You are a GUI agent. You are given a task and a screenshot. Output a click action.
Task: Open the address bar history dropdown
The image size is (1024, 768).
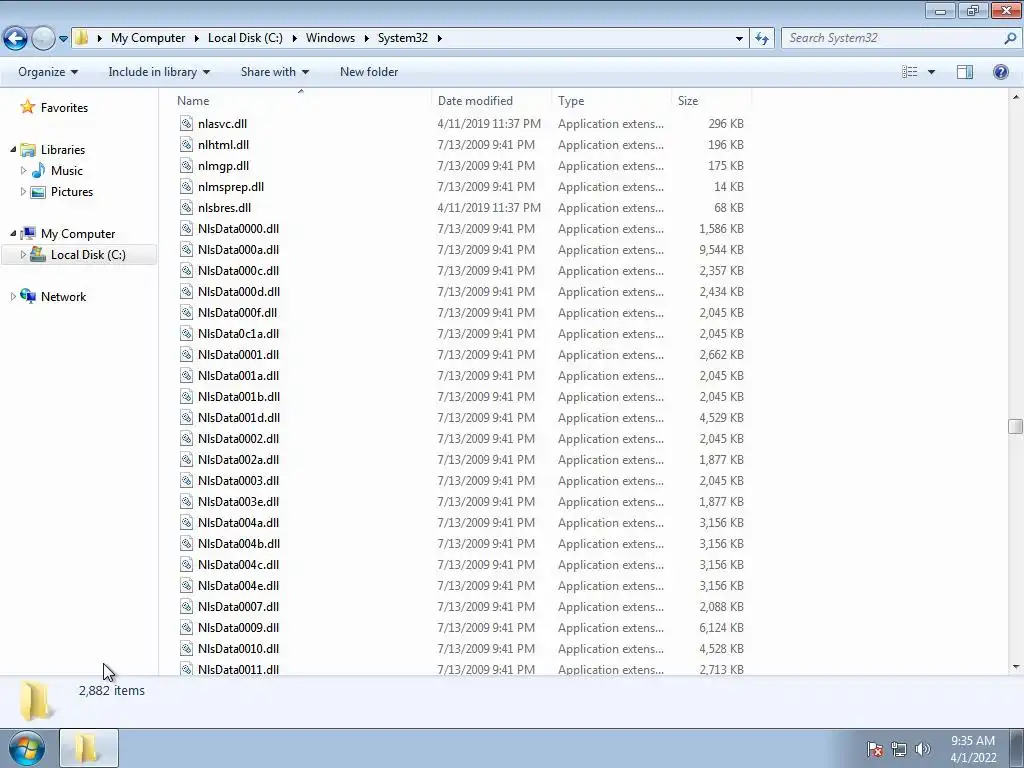(739, 39)
